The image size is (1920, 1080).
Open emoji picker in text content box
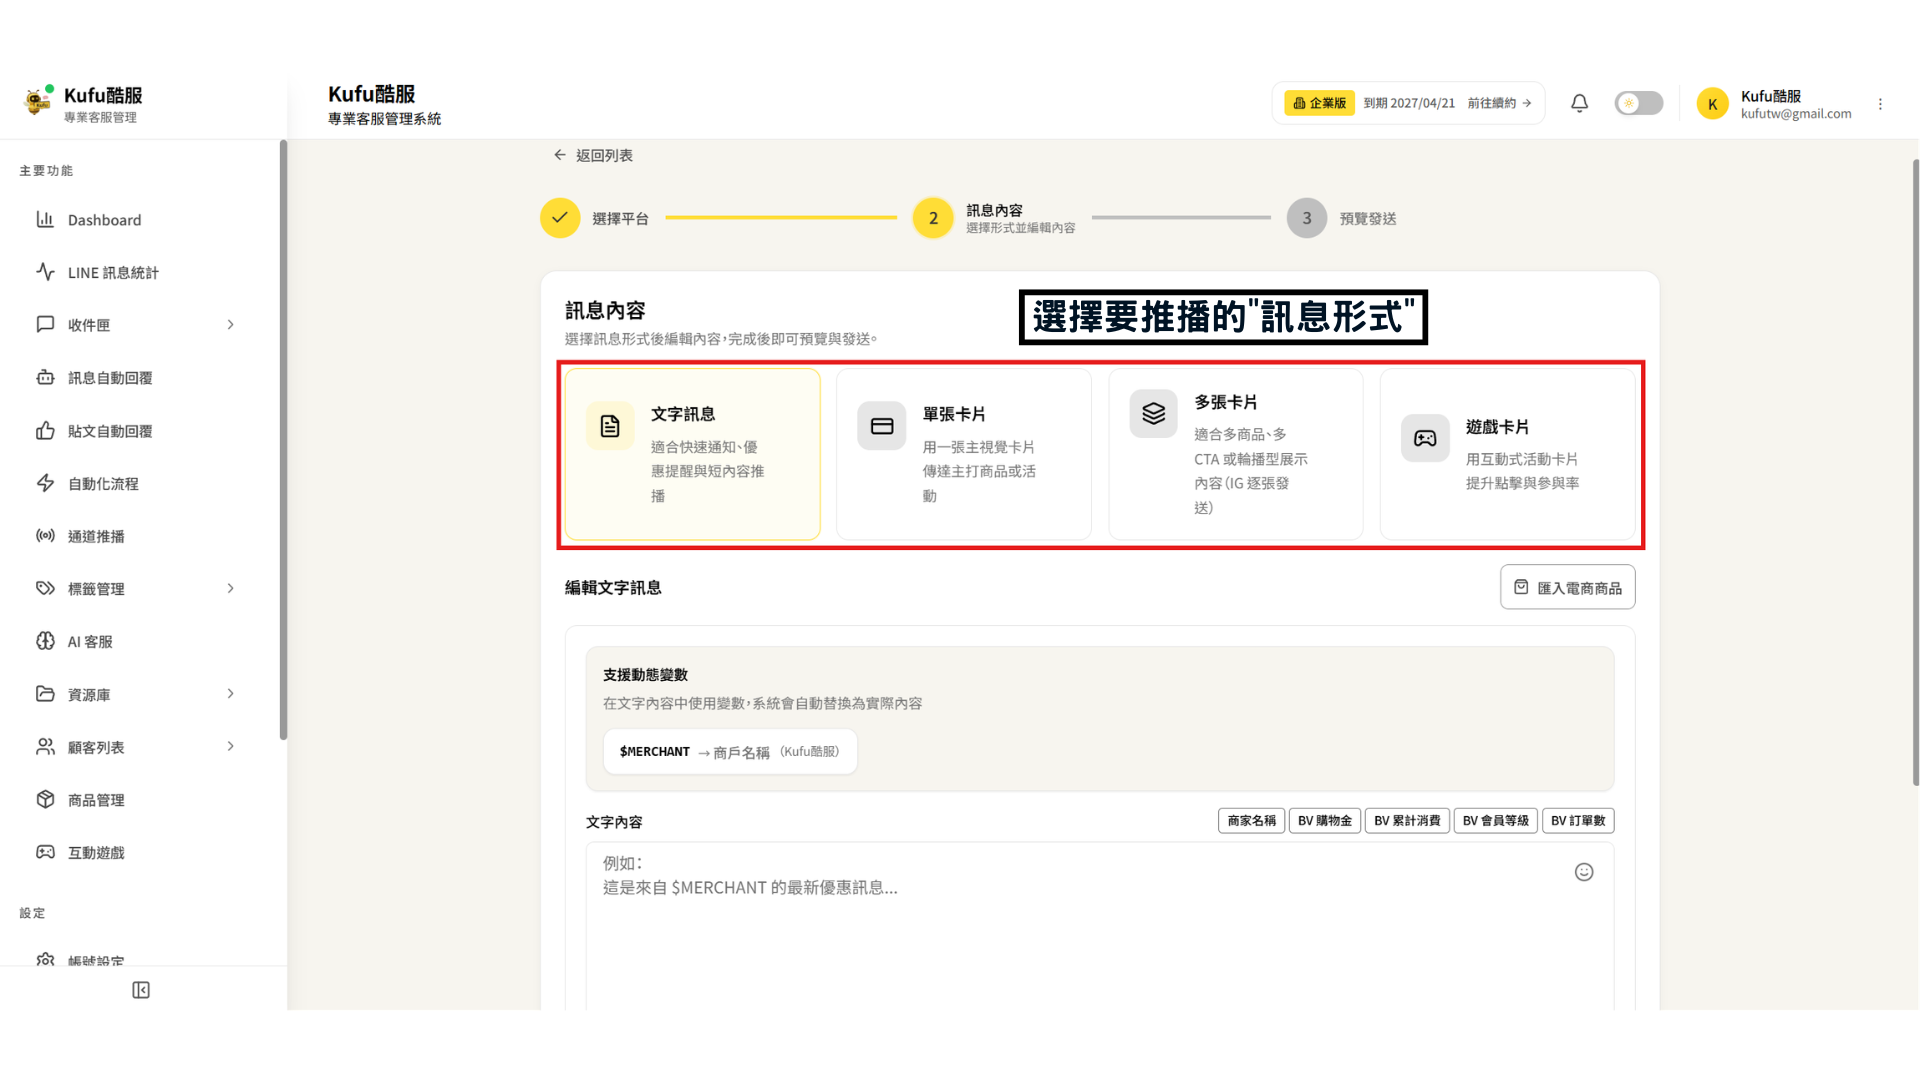(x=1584, y=872)
